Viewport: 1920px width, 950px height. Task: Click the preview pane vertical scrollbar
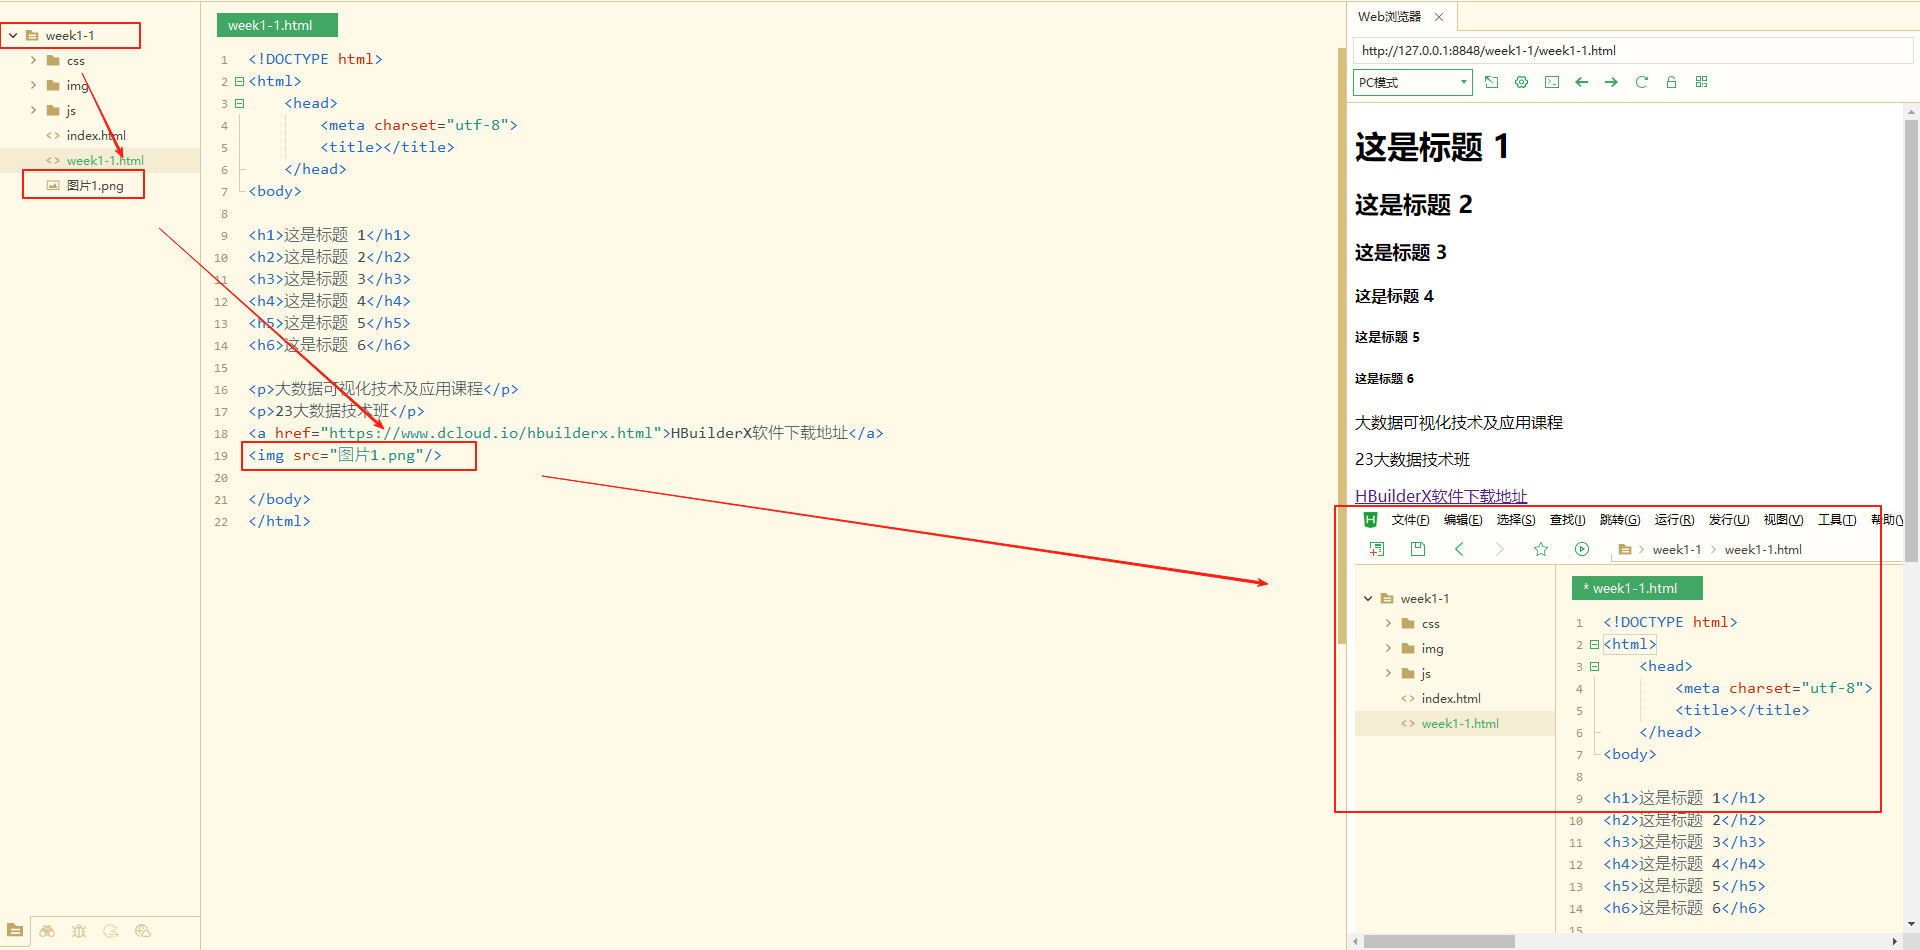[1911, 340]
